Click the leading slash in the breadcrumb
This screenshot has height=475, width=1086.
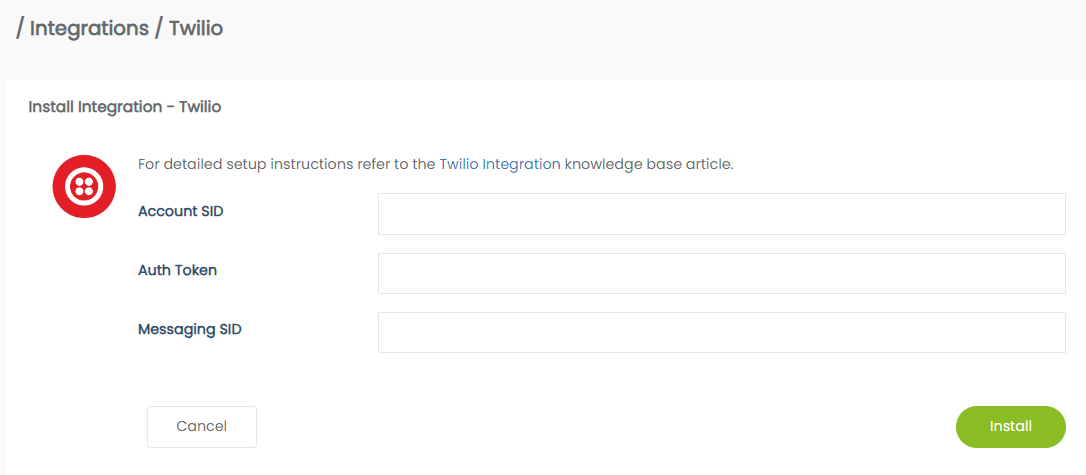point(20,28)
